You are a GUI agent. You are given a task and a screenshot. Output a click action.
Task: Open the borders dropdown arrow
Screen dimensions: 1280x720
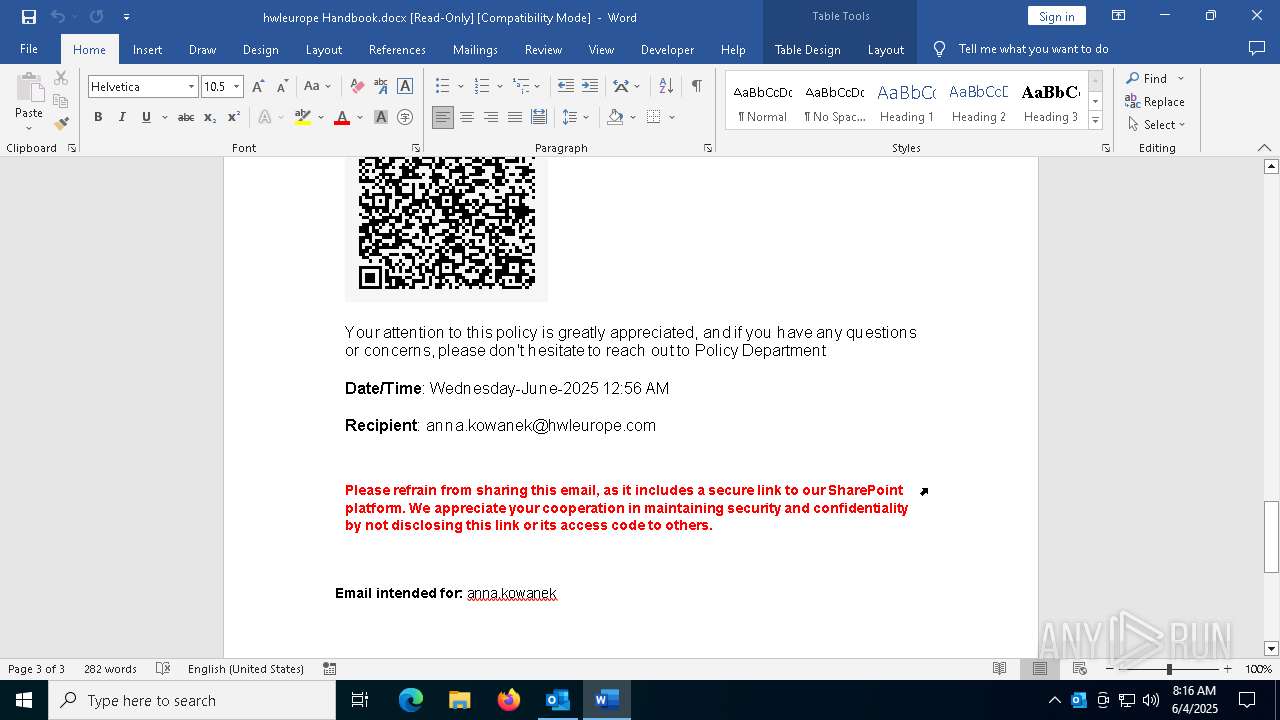[672, 117]
